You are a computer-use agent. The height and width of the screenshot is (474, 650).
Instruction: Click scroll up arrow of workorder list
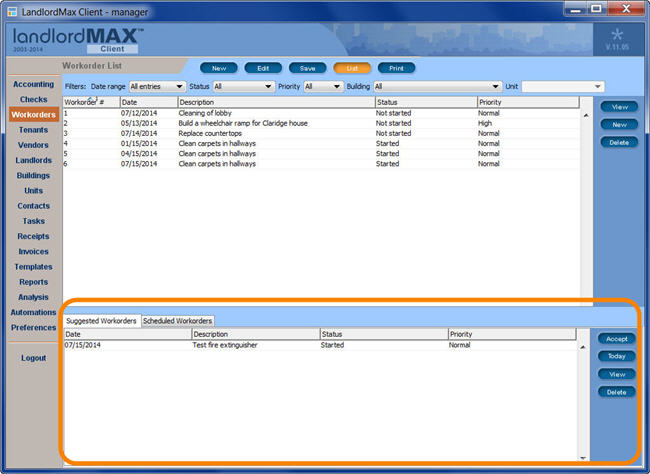(586, 115)
